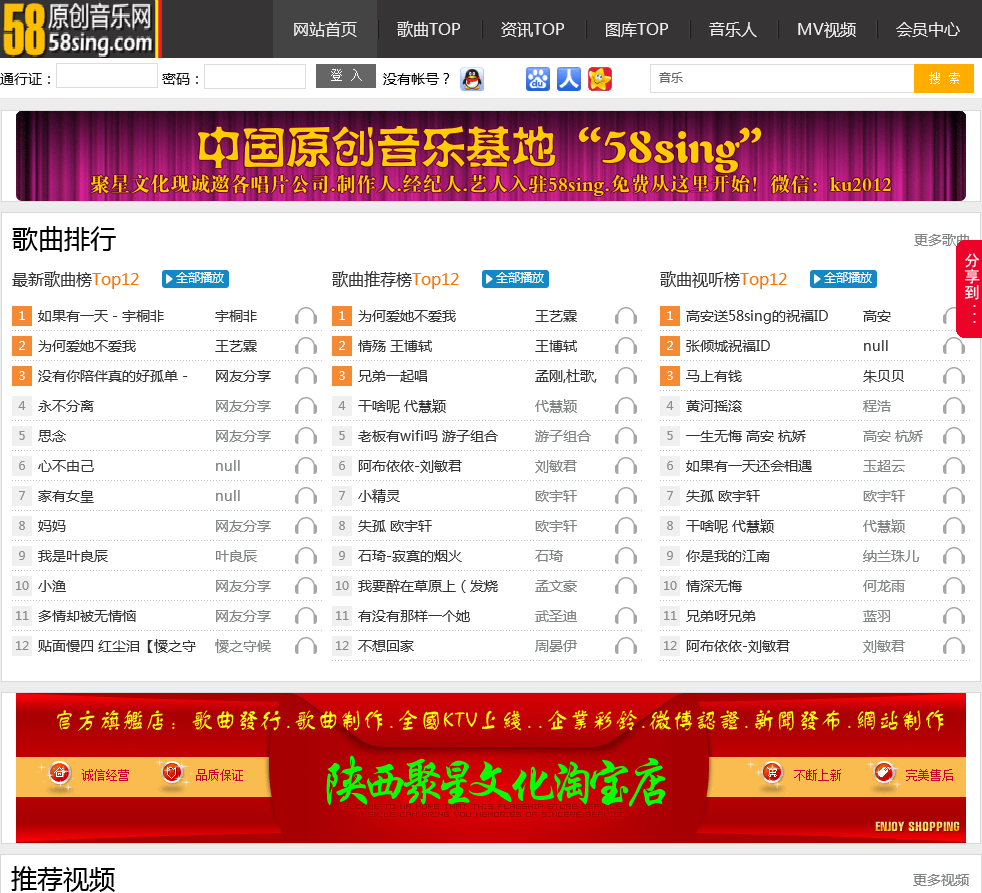Open song 情深无悔
Viewport: 982px width, 893px height.
coord(714,586)
